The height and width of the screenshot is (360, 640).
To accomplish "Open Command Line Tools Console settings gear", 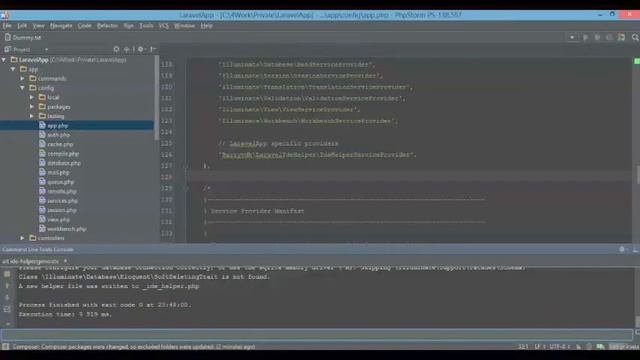I will coord(622,249).
